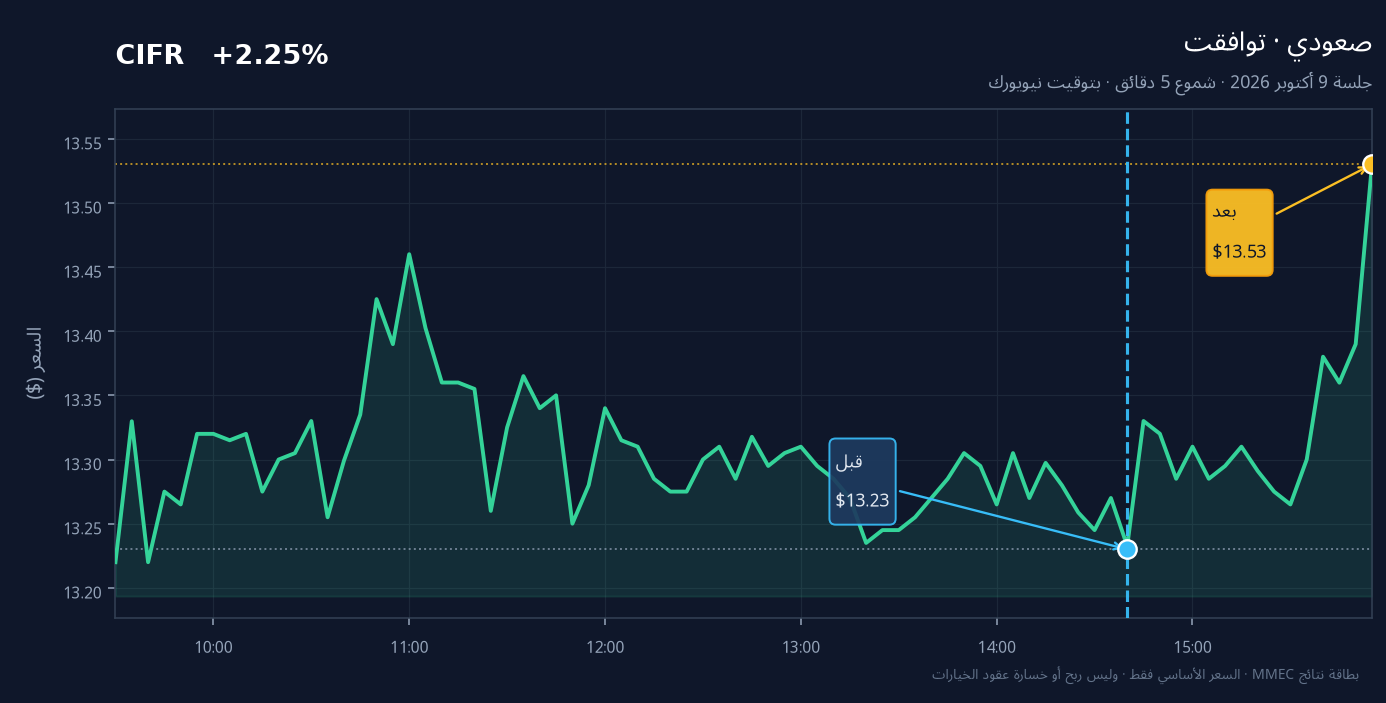Click the 13.45 price axis label
This screenshot has height=703, width=1386.
pyautogui.click(x=83, y=271)
